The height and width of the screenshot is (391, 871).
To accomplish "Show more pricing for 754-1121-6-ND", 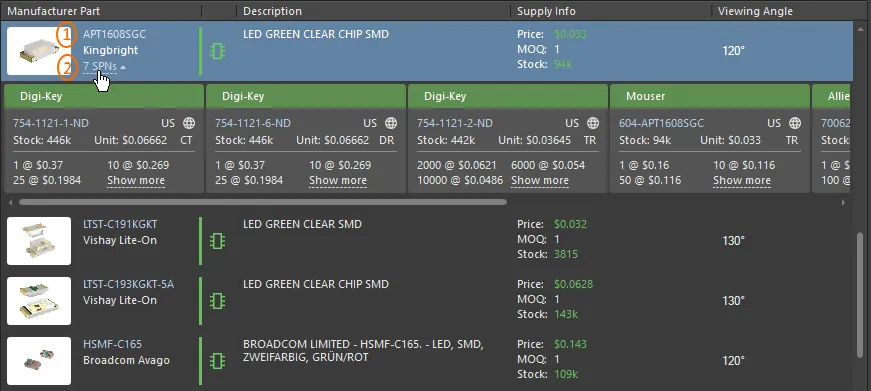I will coord(338,181).
